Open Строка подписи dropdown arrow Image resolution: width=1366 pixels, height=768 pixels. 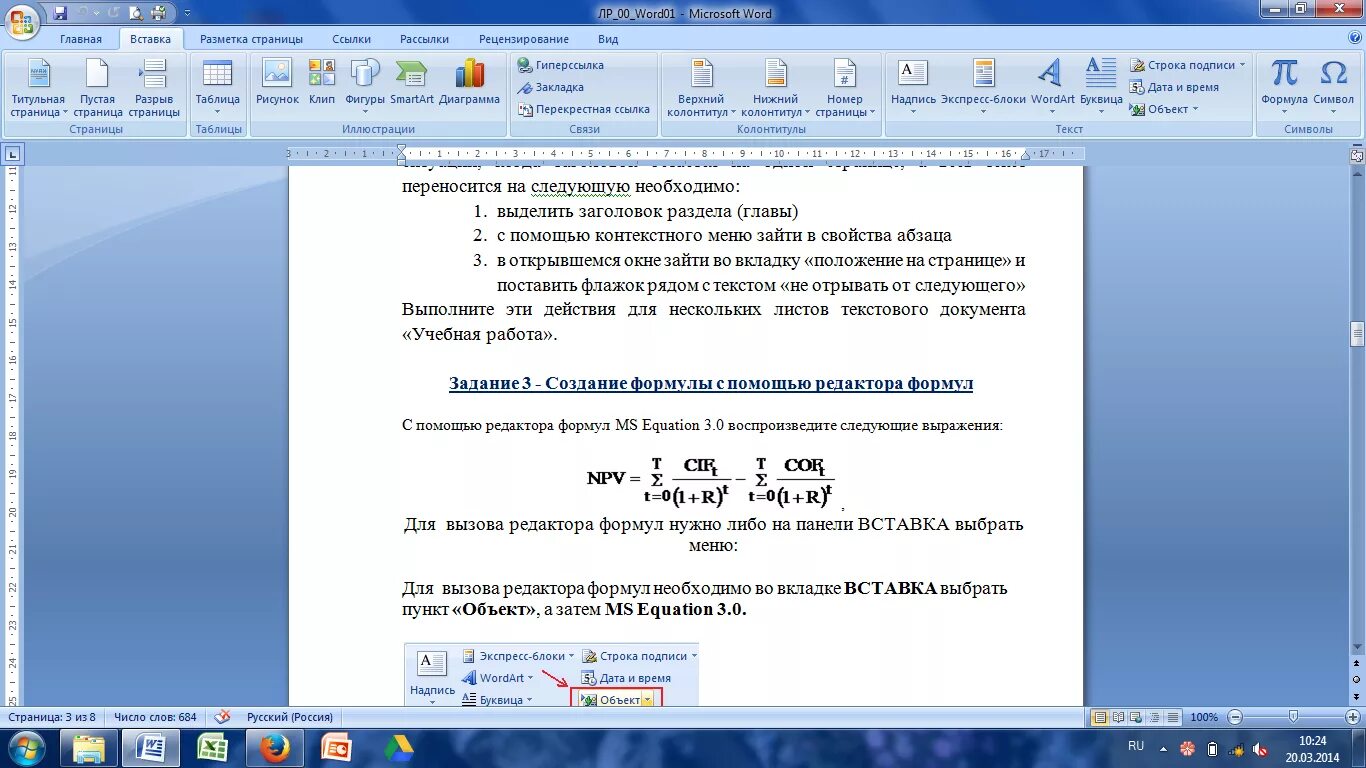(1243, 65)
